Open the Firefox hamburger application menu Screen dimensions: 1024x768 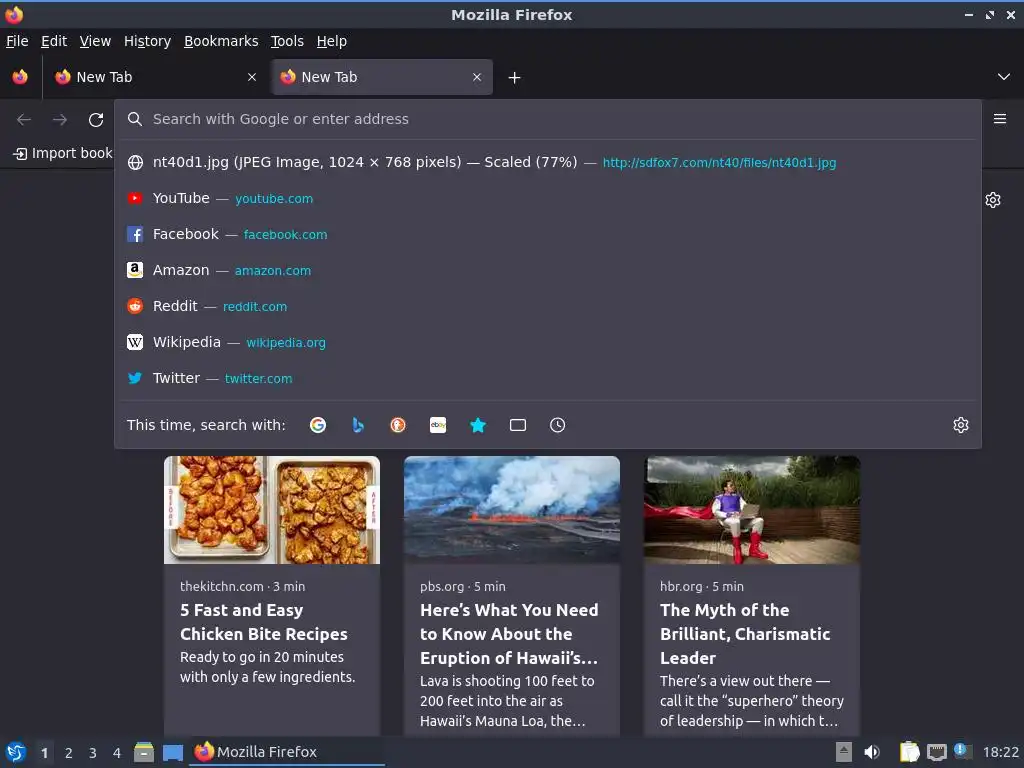click(x=1000, y=119)
